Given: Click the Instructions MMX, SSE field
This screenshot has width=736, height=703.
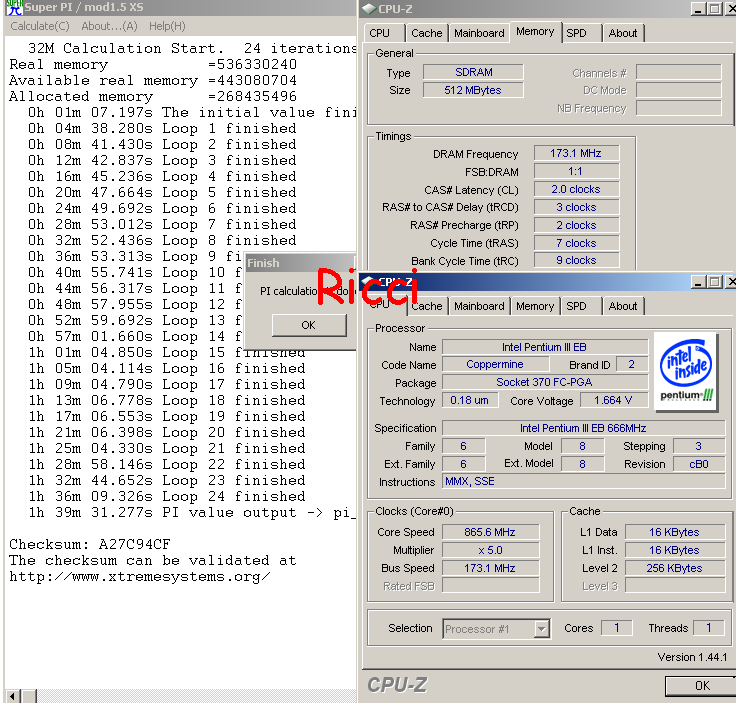Looking at the screenshot, I should pos(583,481).
